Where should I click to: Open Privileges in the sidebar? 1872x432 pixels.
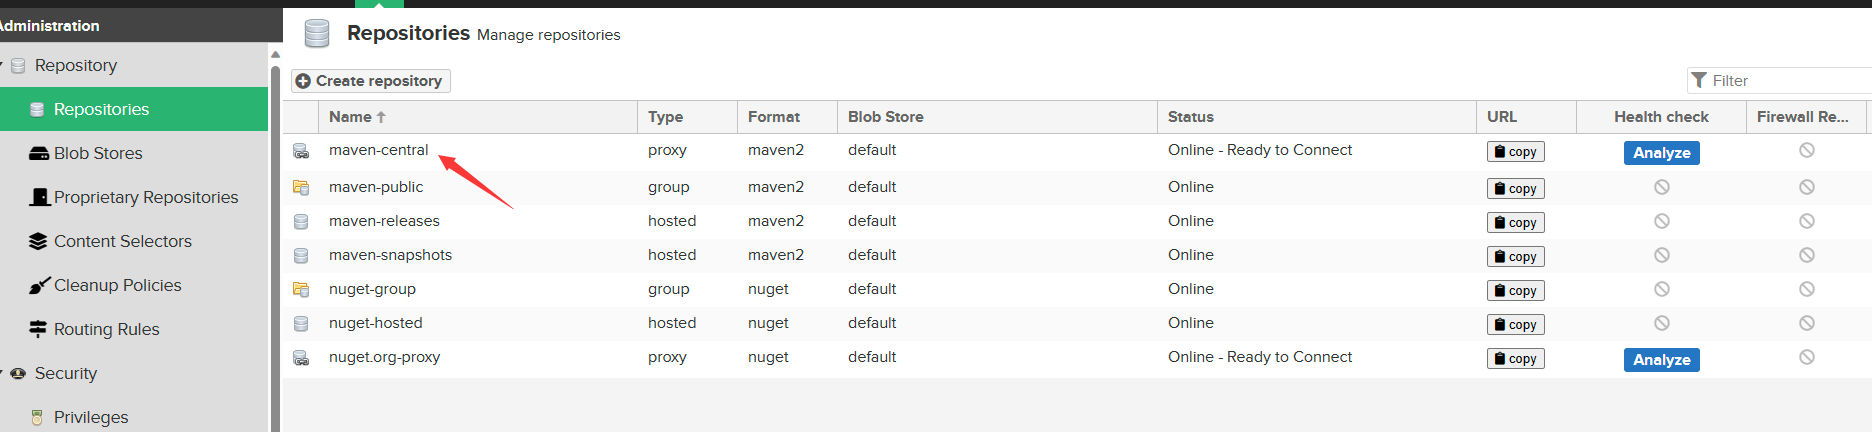click(x=91, y=417)
